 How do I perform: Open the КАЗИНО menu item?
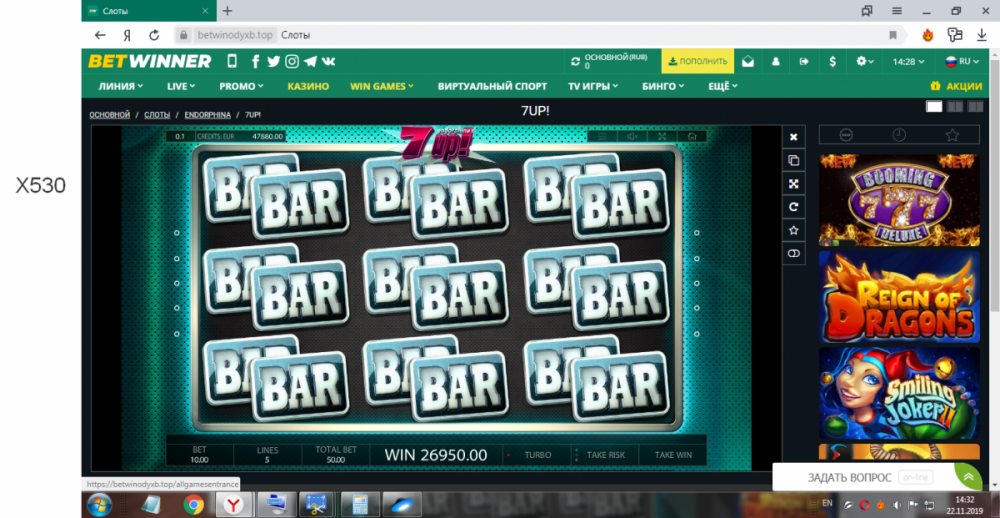point(308,86)
